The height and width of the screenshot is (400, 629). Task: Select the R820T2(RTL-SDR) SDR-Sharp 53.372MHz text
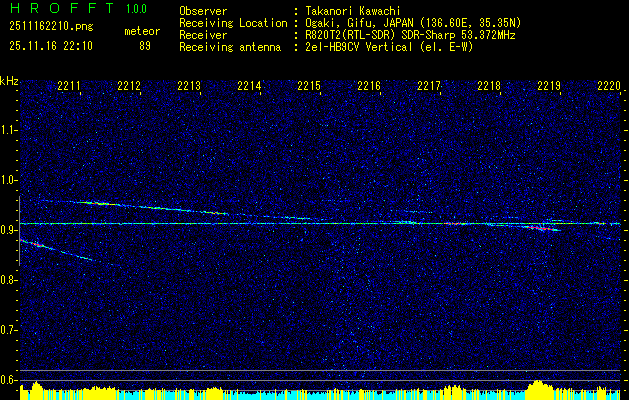pyautogui.click(x=410, y=35)
